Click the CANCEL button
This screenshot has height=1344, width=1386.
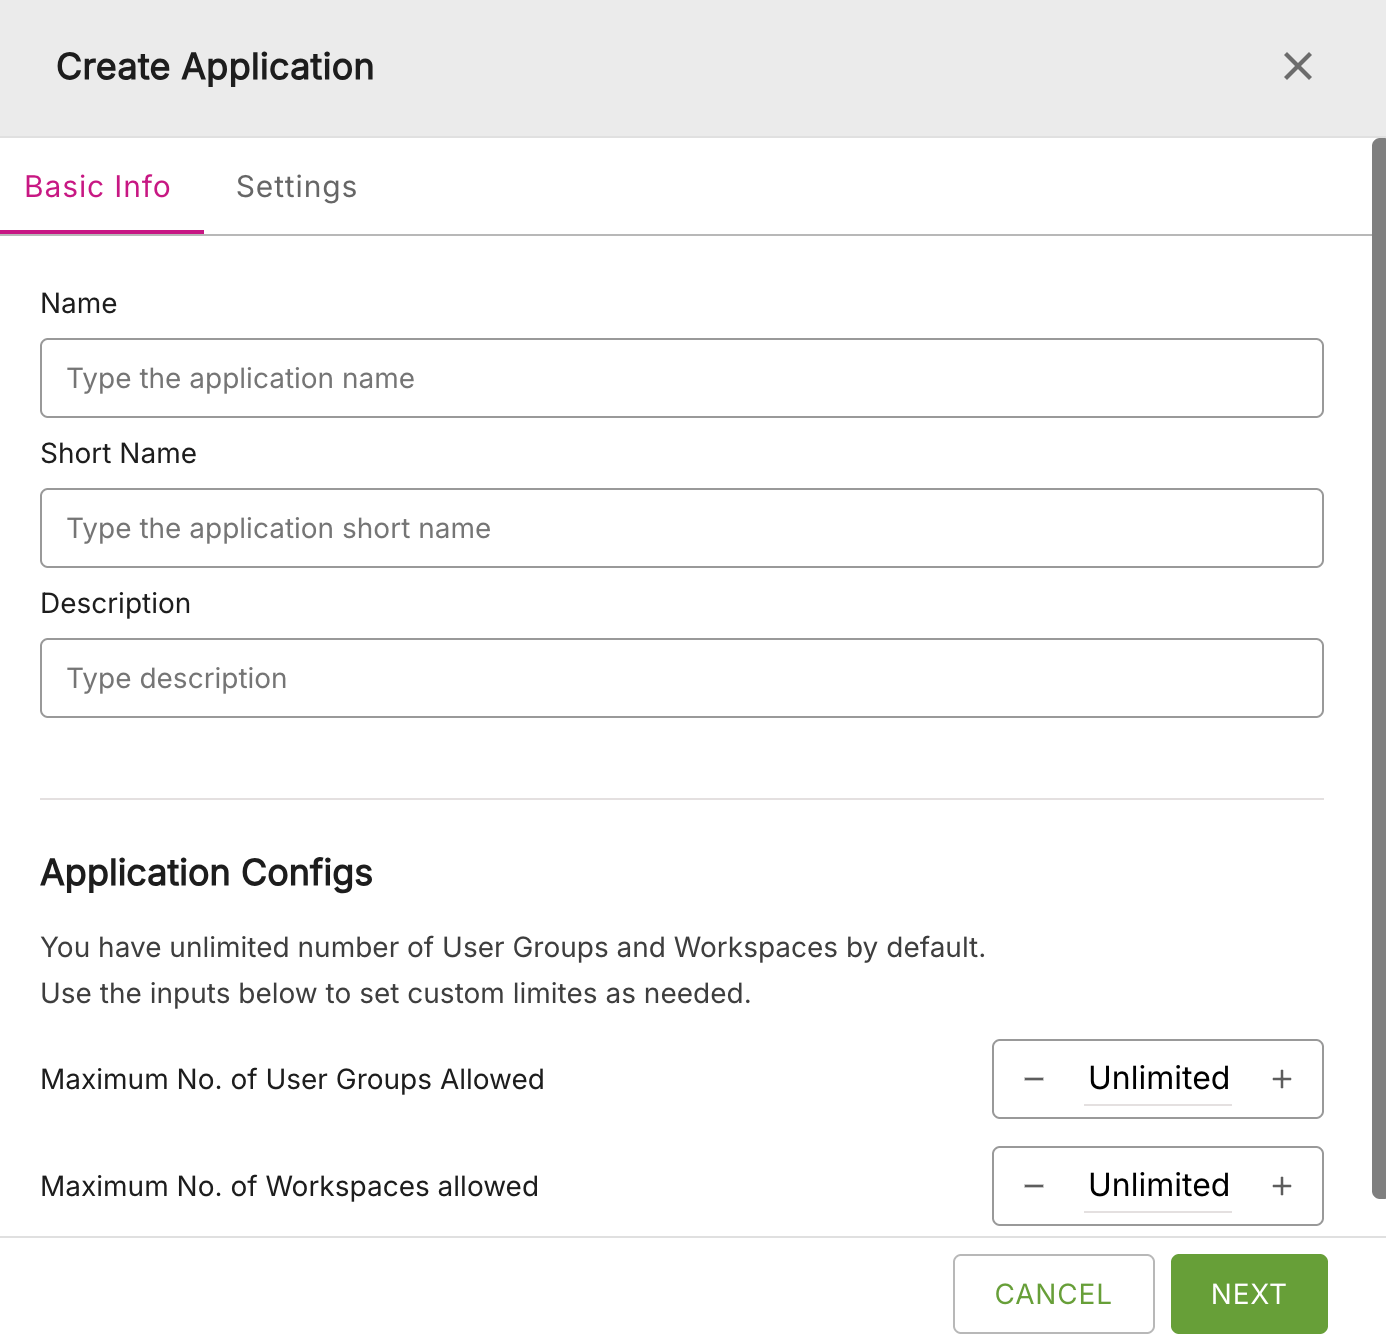1053,1294
